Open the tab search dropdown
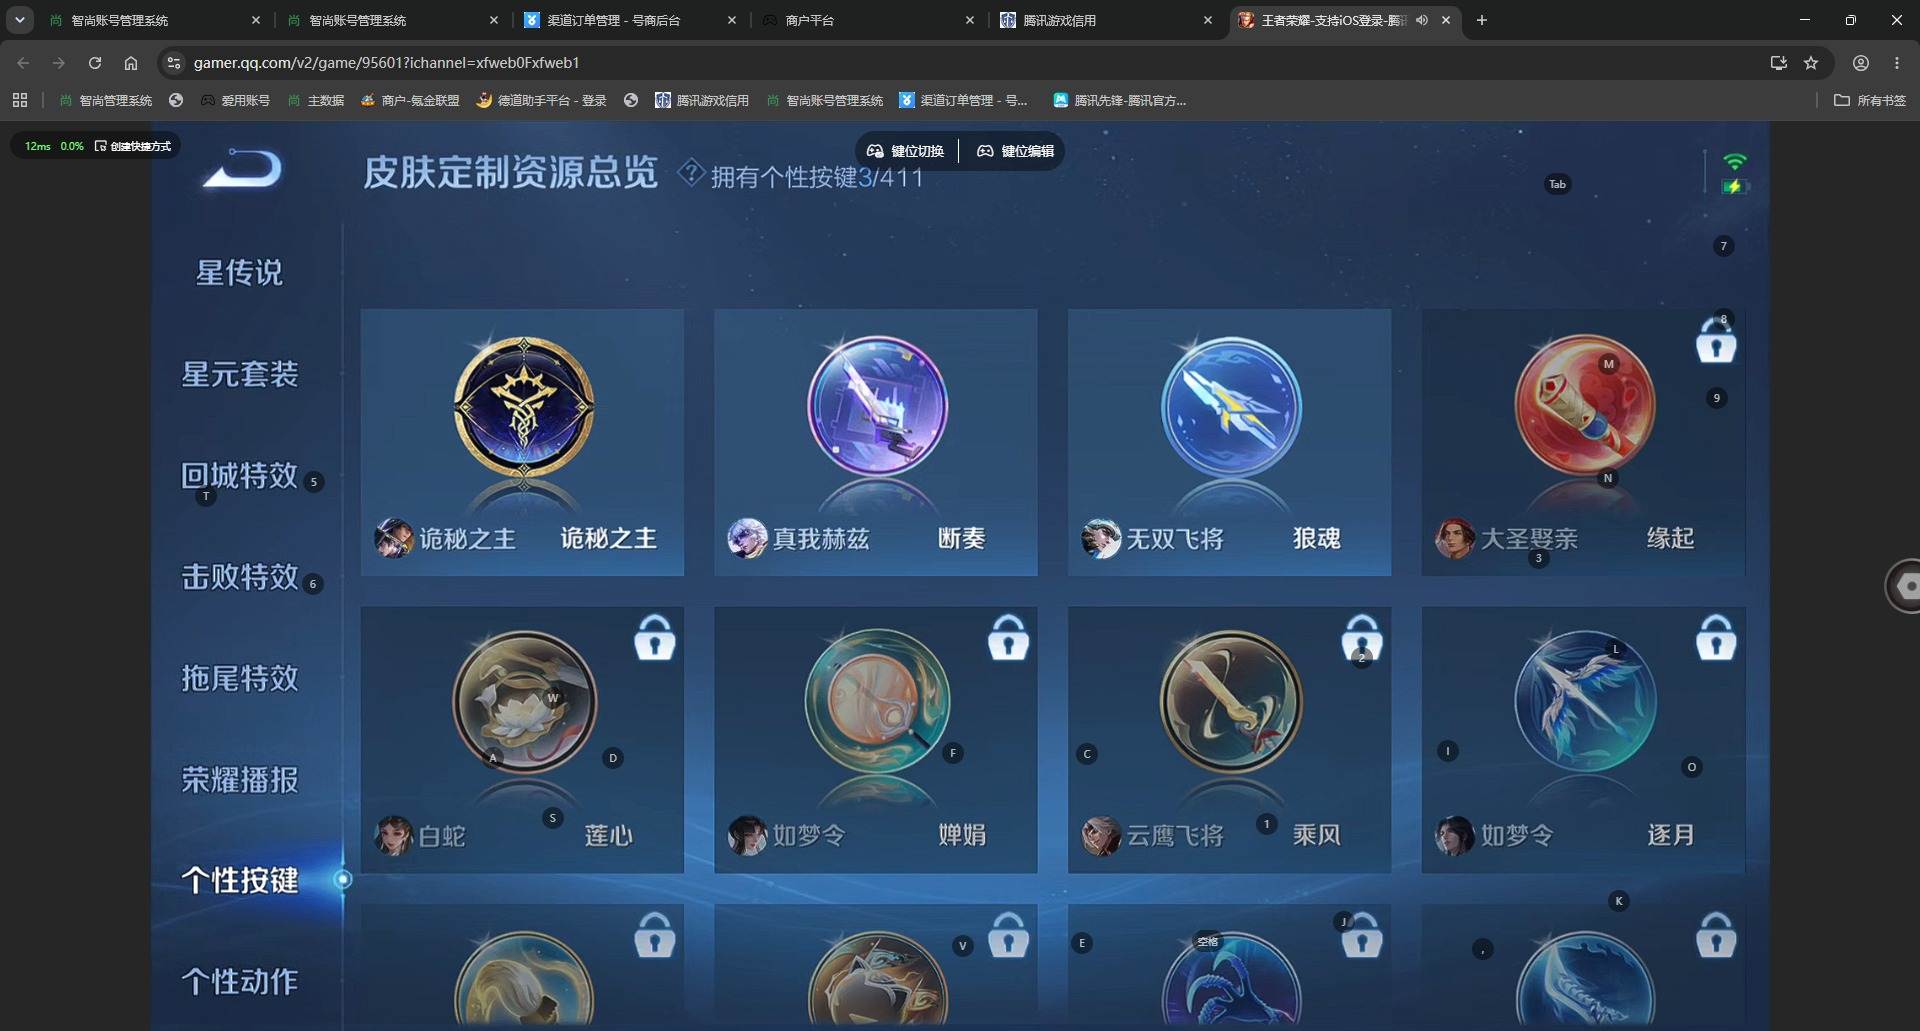 click(x=19, y=20)
